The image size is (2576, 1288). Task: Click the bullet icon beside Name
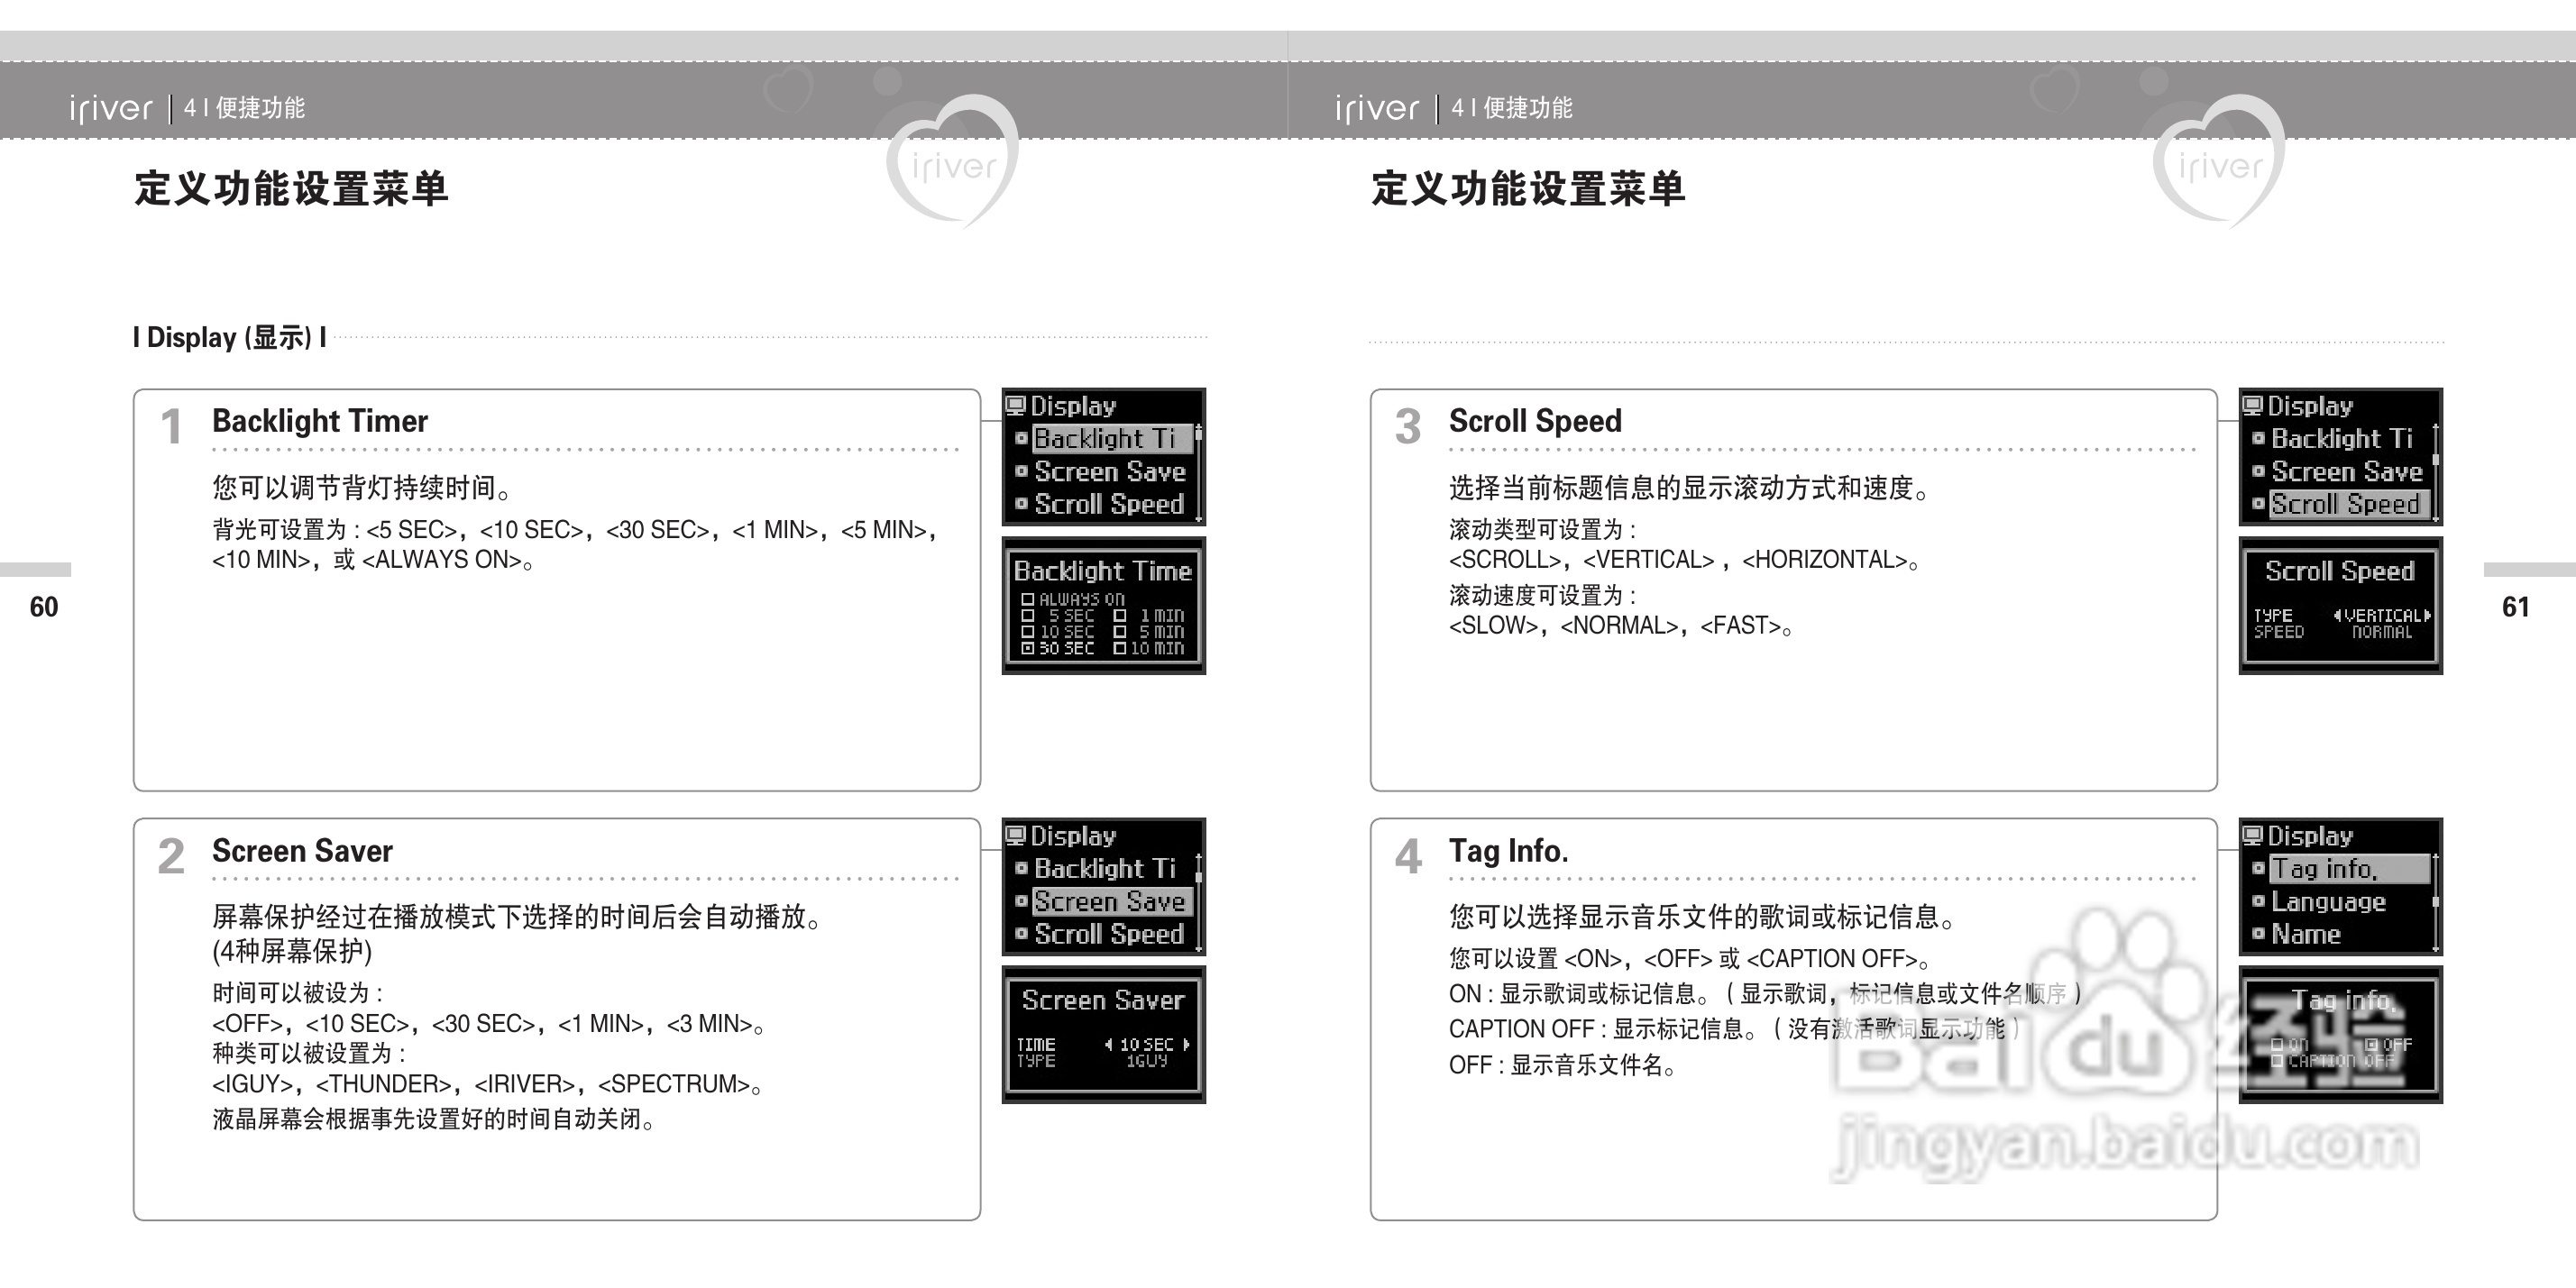2258,934
